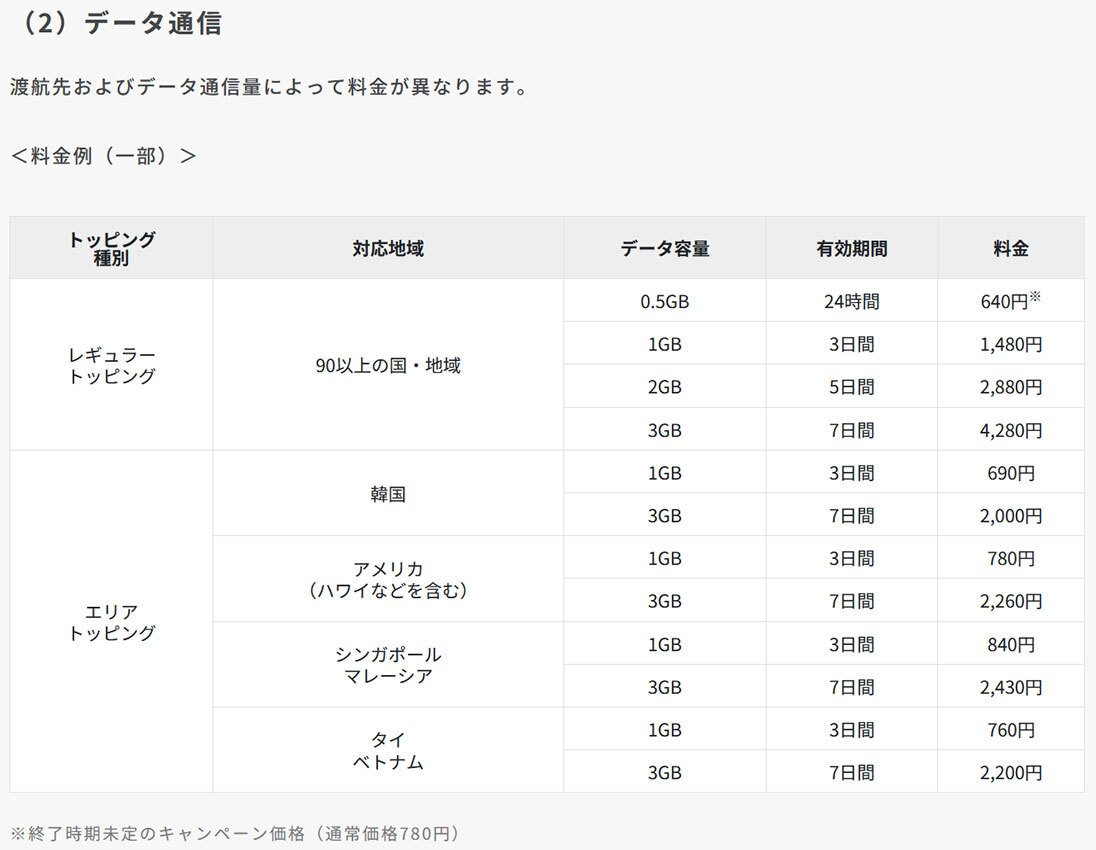Click the 有効期間 column header
The height and width of the screenshot is (850, 1096).
[851, 248]
